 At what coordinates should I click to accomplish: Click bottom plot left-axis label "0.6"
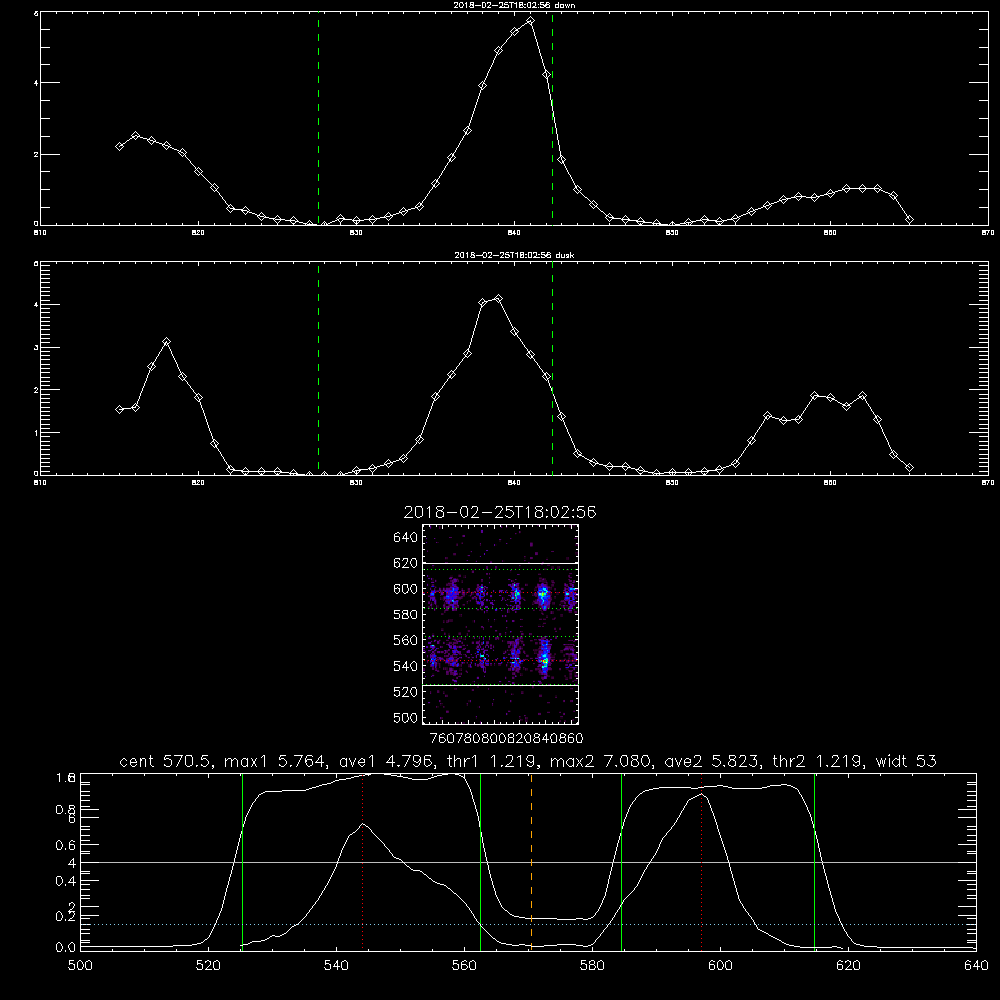[x=66, y=845]
